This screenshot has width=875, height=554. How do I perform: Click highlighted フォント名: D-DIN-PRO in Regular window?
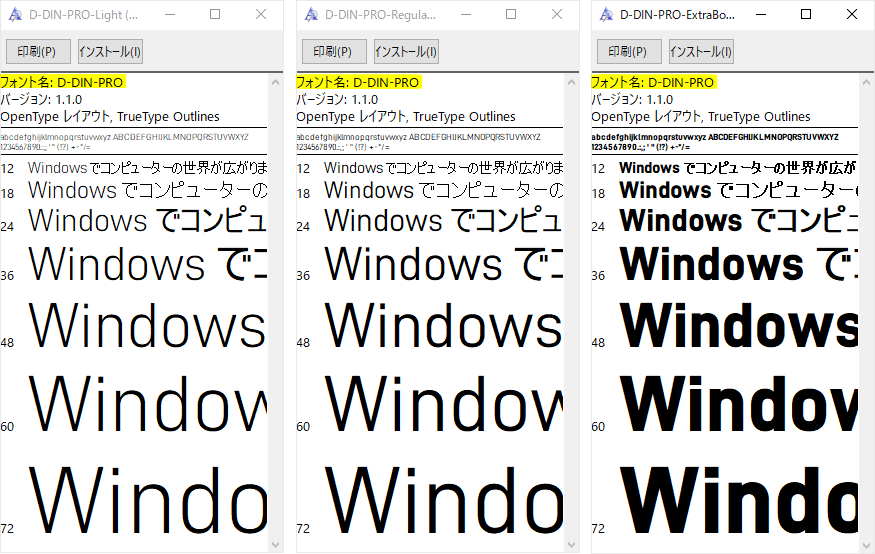(358, 83)
